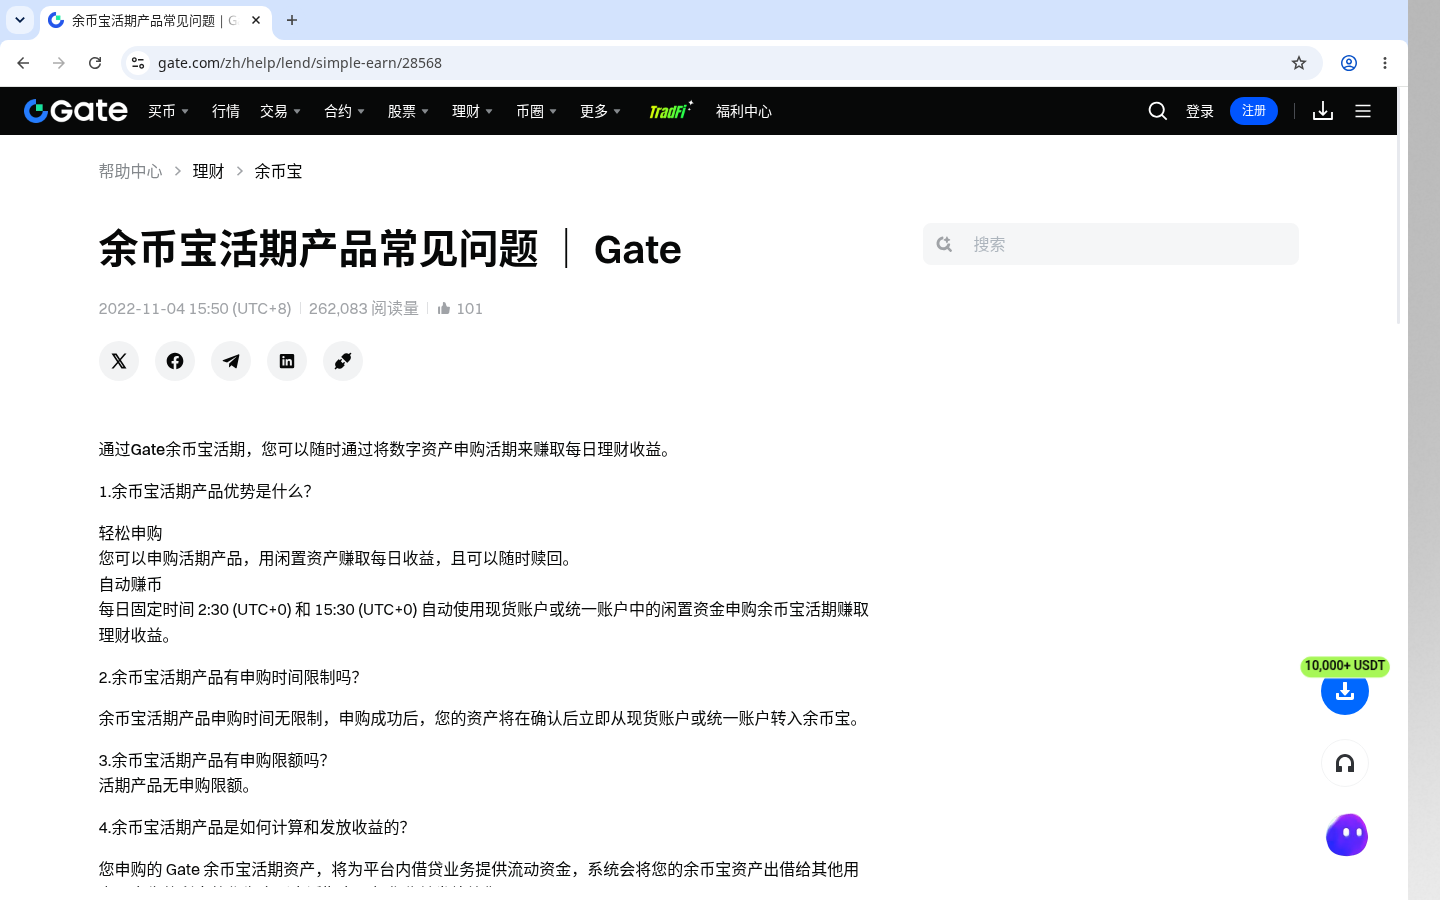Click the thumbs-up like icon
Viewport: 1440px width, 900px height.
coord(444,308)
